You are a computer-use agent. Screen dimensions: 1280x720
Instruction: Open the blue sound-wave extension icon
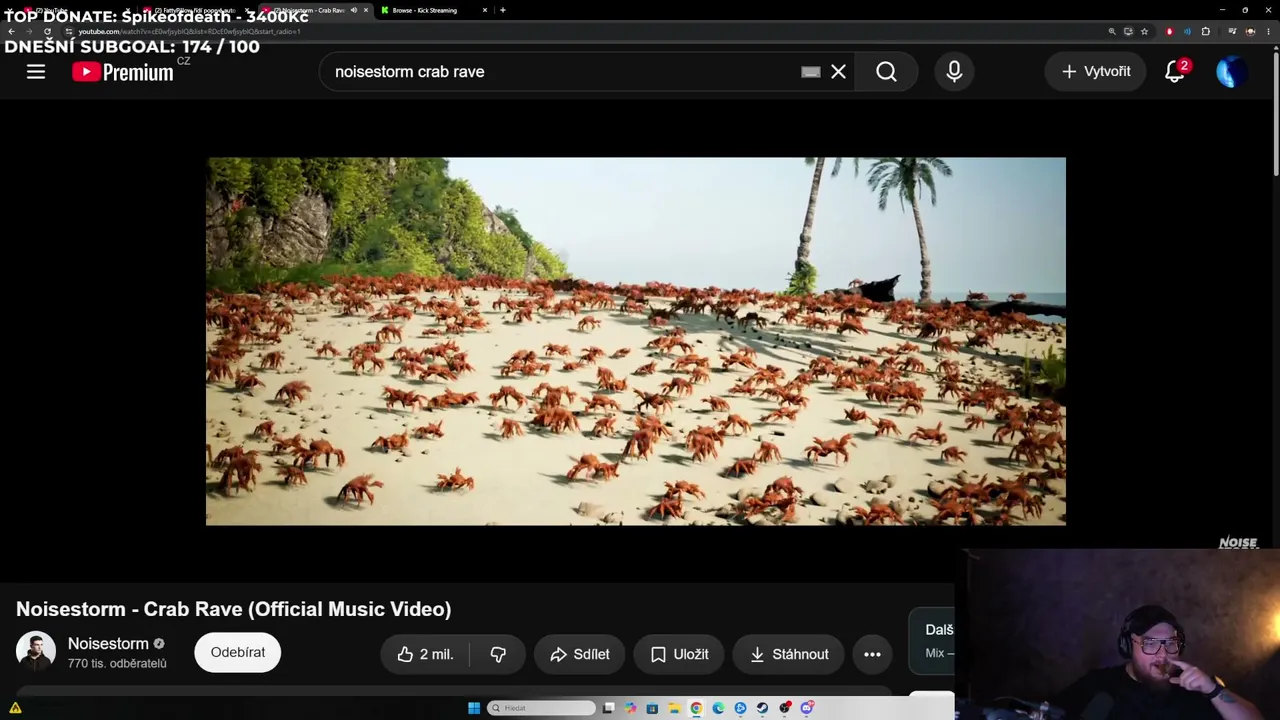[x=1187, y=31]
